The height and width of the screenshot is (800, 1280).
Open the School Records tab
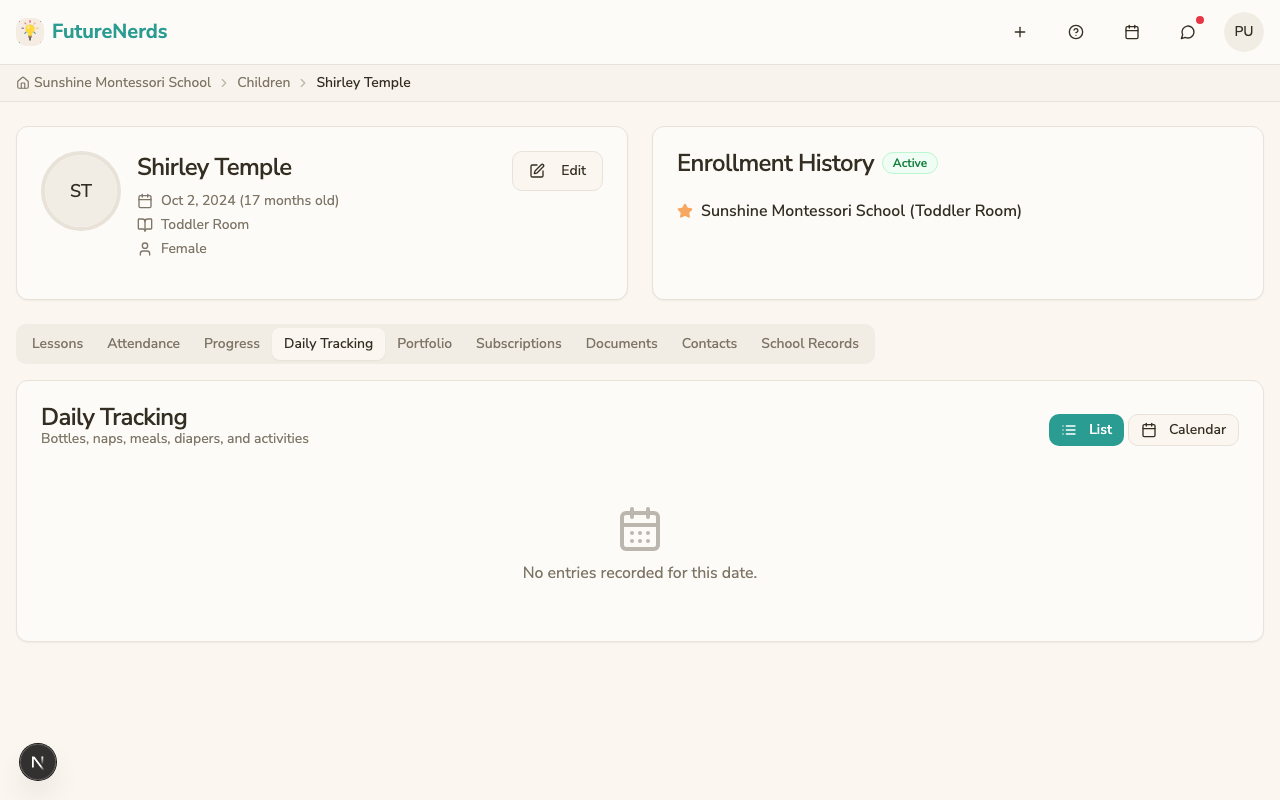point(810,344)
